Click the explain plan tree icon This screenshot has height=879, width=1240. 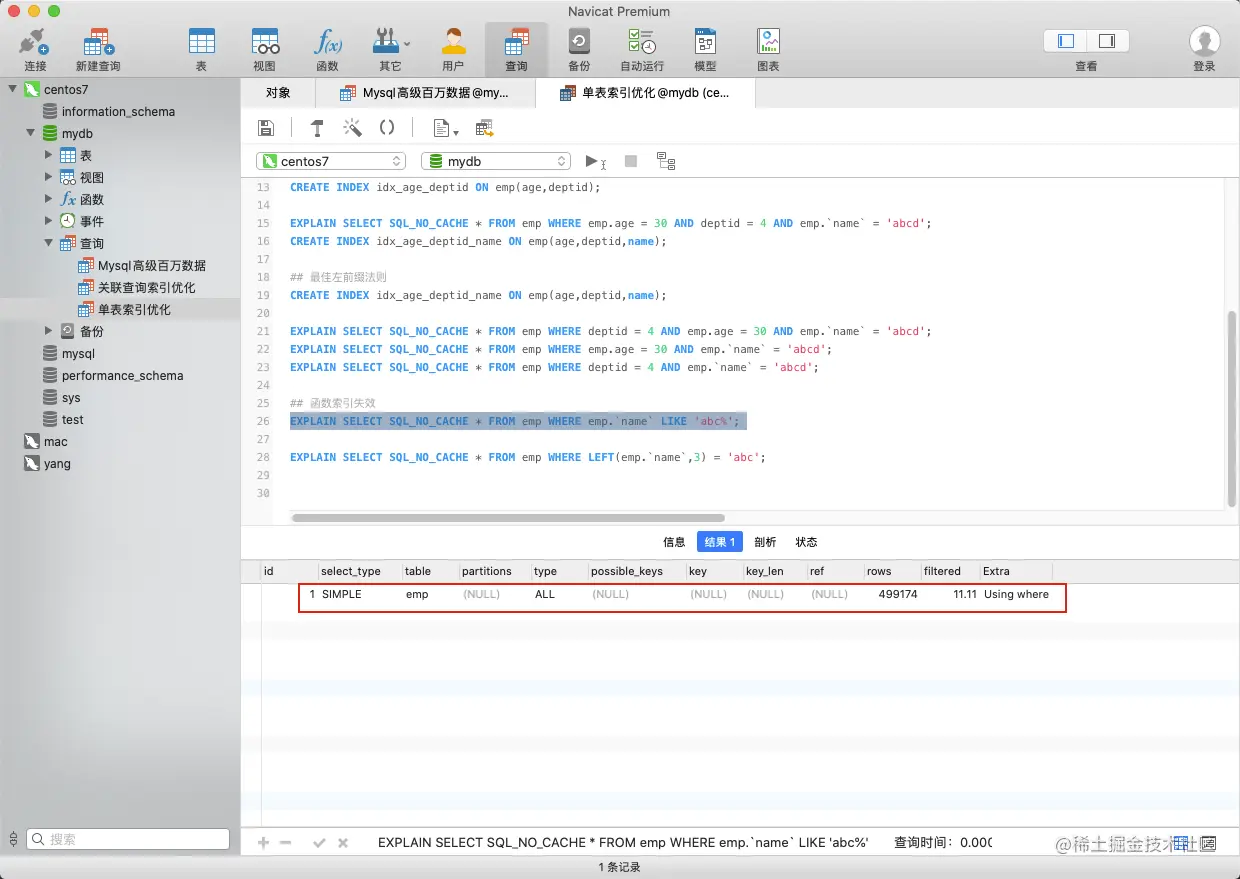tap(666, 161)
